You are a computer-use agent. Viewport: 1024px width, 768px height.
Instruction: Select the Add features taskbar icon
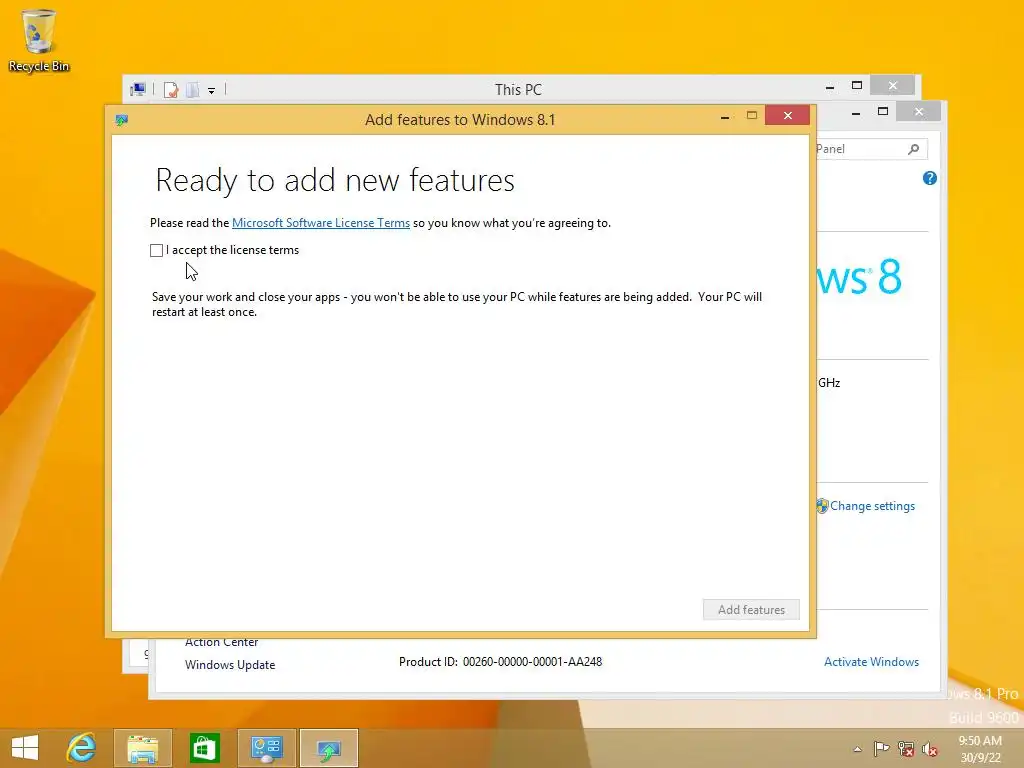pos(328,748)
